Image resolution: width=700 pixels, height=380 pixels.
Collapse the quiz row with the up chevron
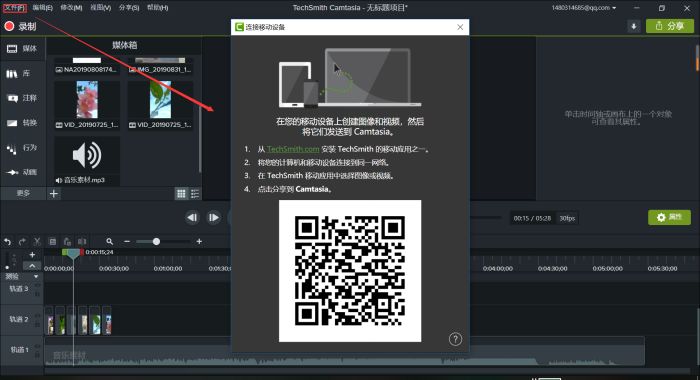(x=32, y=266)
